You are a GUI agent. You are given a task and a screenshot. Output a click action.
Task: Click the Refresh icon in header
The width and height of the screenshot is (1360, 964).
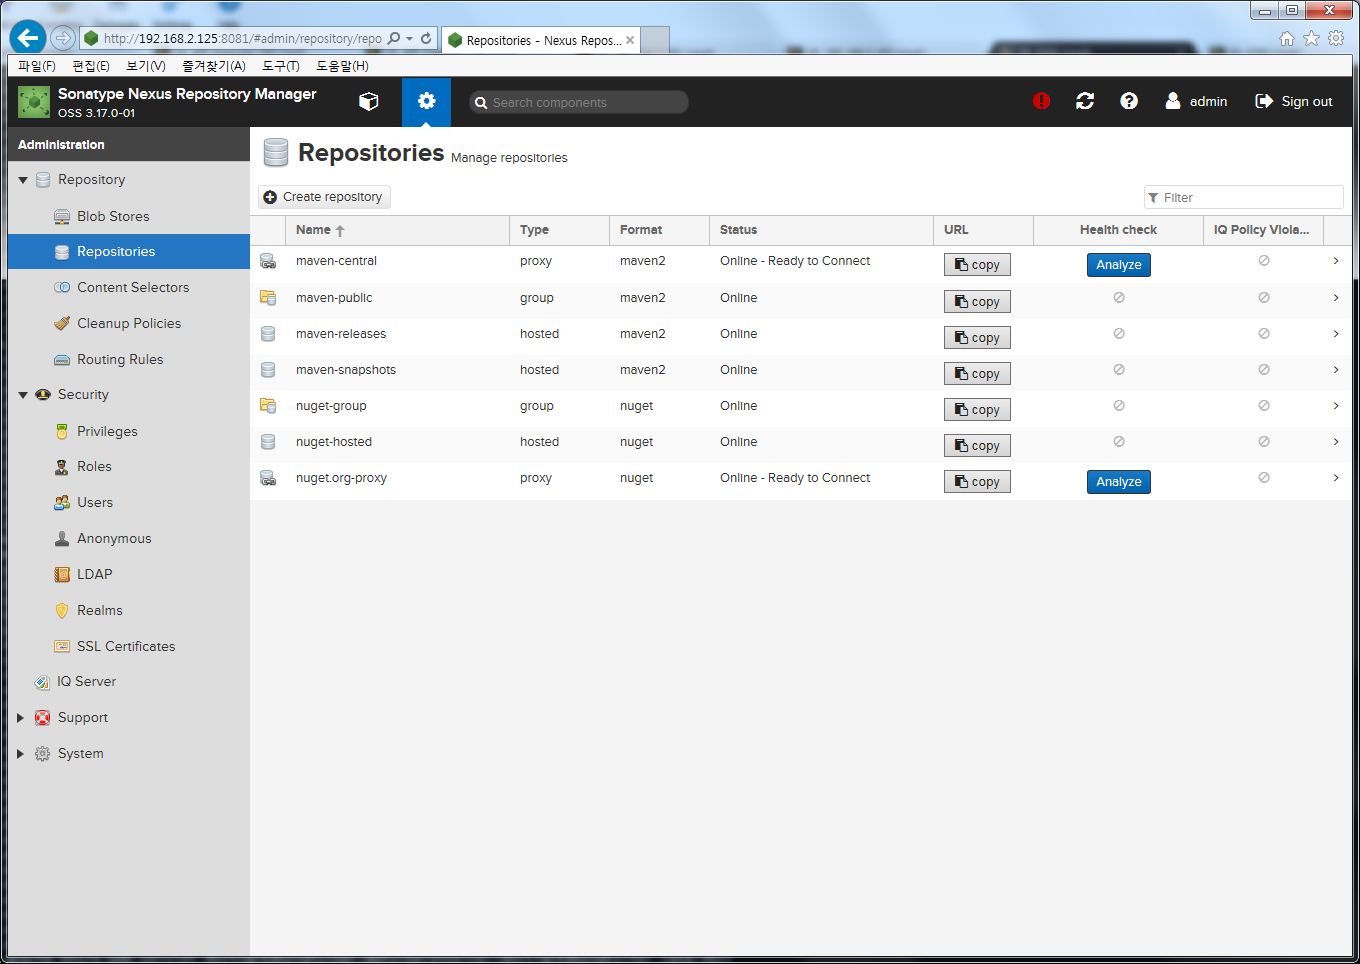1085,101
